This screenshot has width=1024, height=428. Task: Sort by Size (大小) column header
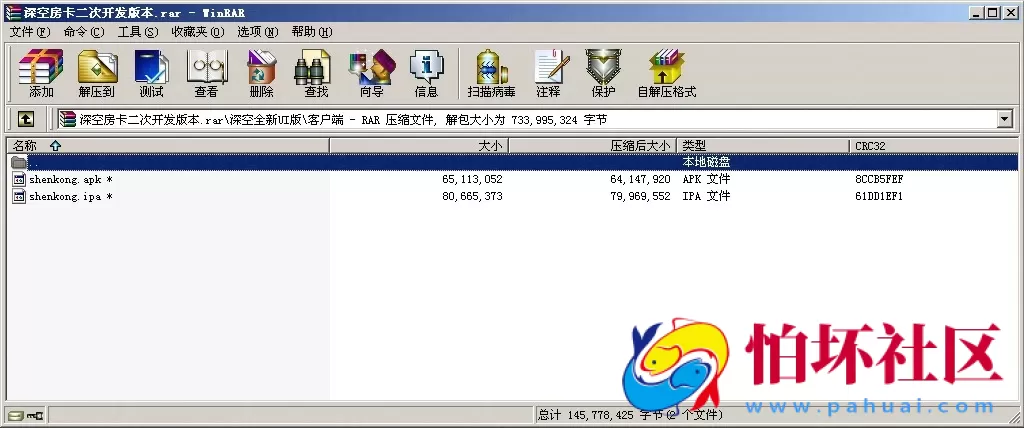[419, 146]
